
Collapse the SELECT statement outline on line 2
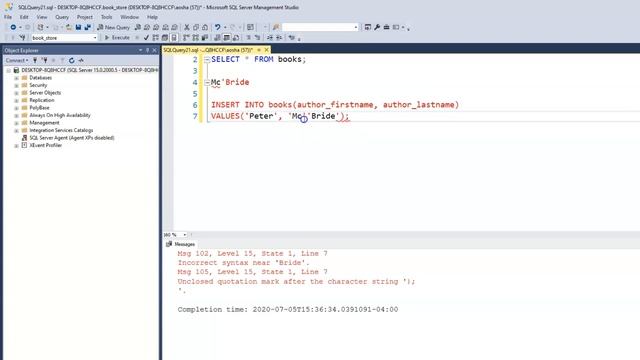(x=207, y=60)
